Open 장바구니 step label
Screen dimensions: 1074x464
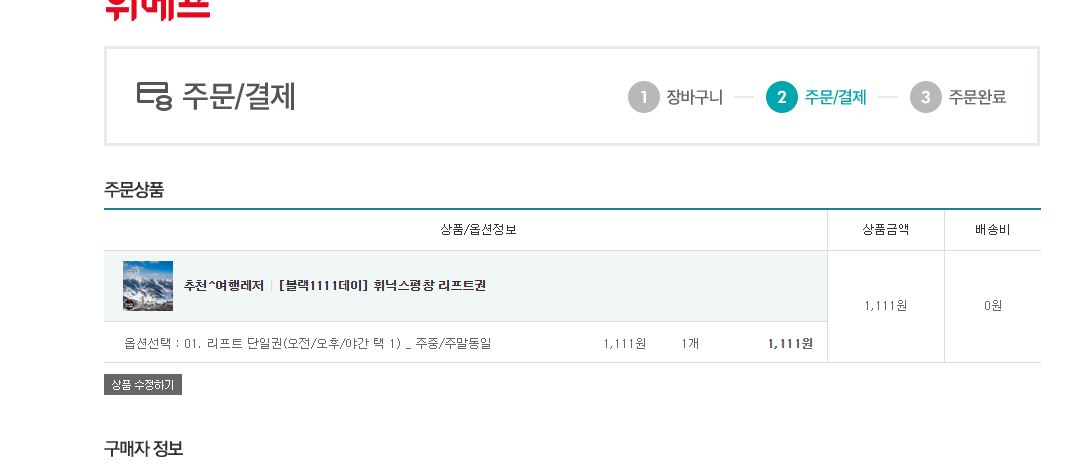695,97
